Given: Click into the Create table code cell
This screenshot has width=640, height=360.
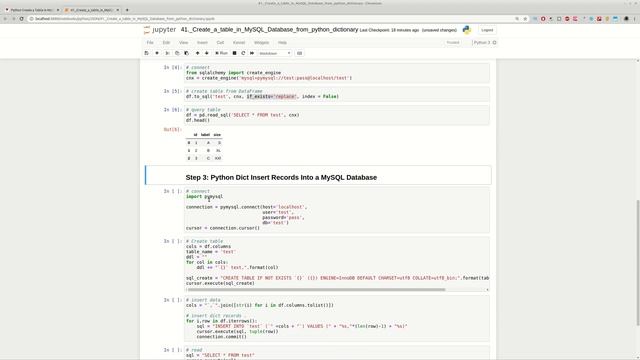Looking at the screenshot, I should click(337, 264).
